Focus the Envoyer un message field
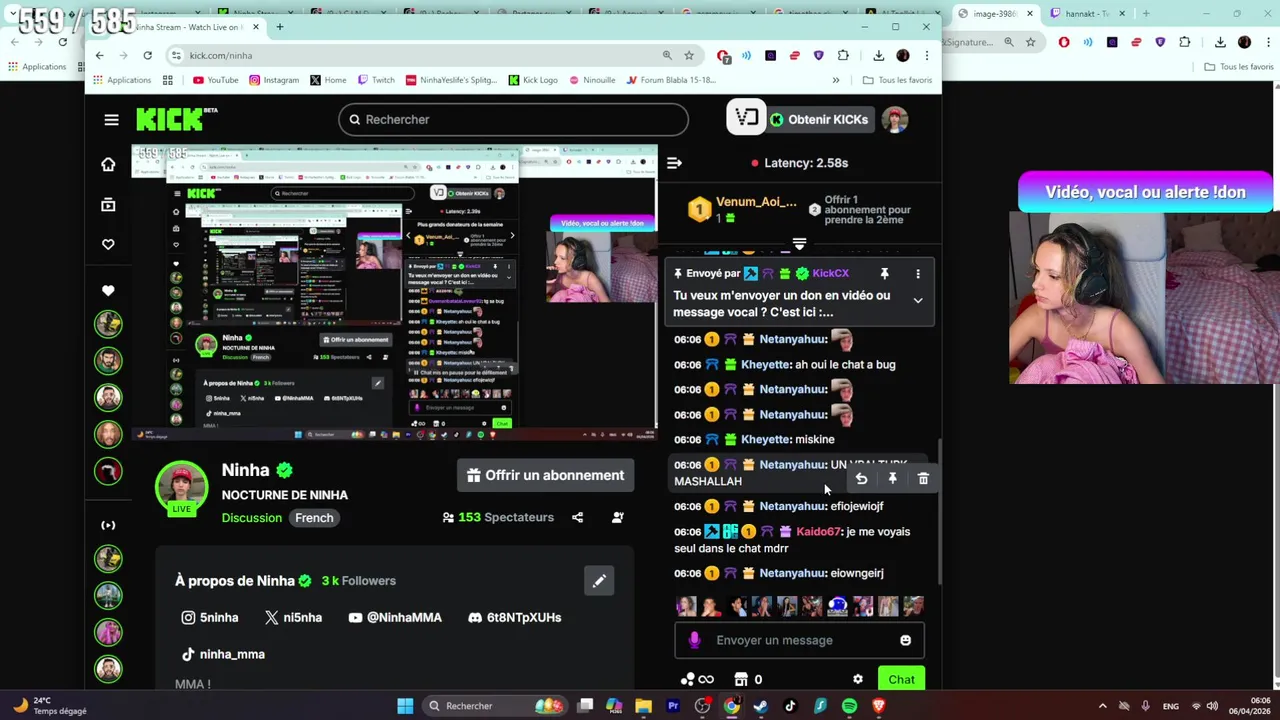1280x720 pixels. pyautogui.click(x=799, y=640)
